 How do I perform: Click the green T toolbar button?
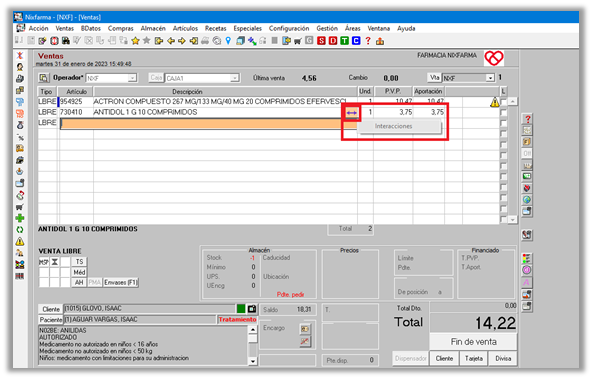[x=344, y=41]
